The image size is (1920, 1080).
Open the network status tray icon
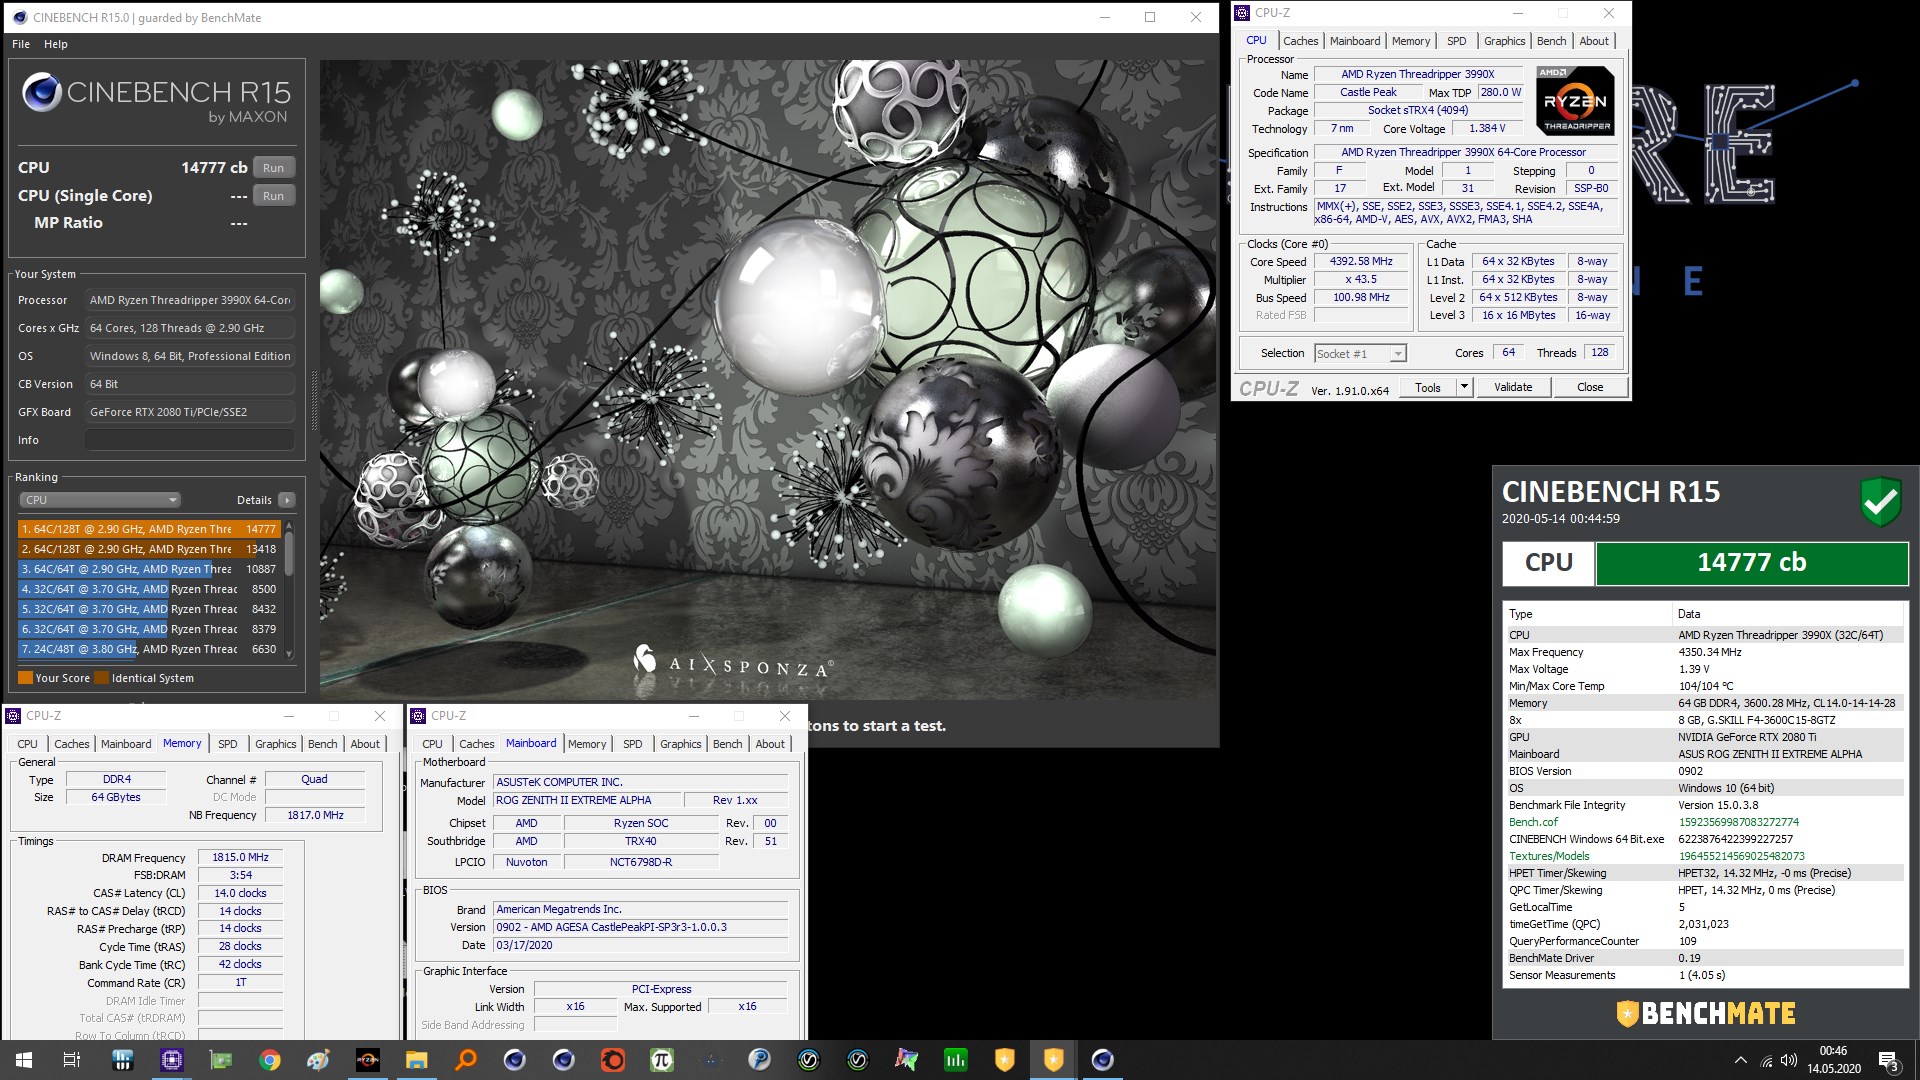tap(1766, 1061)
